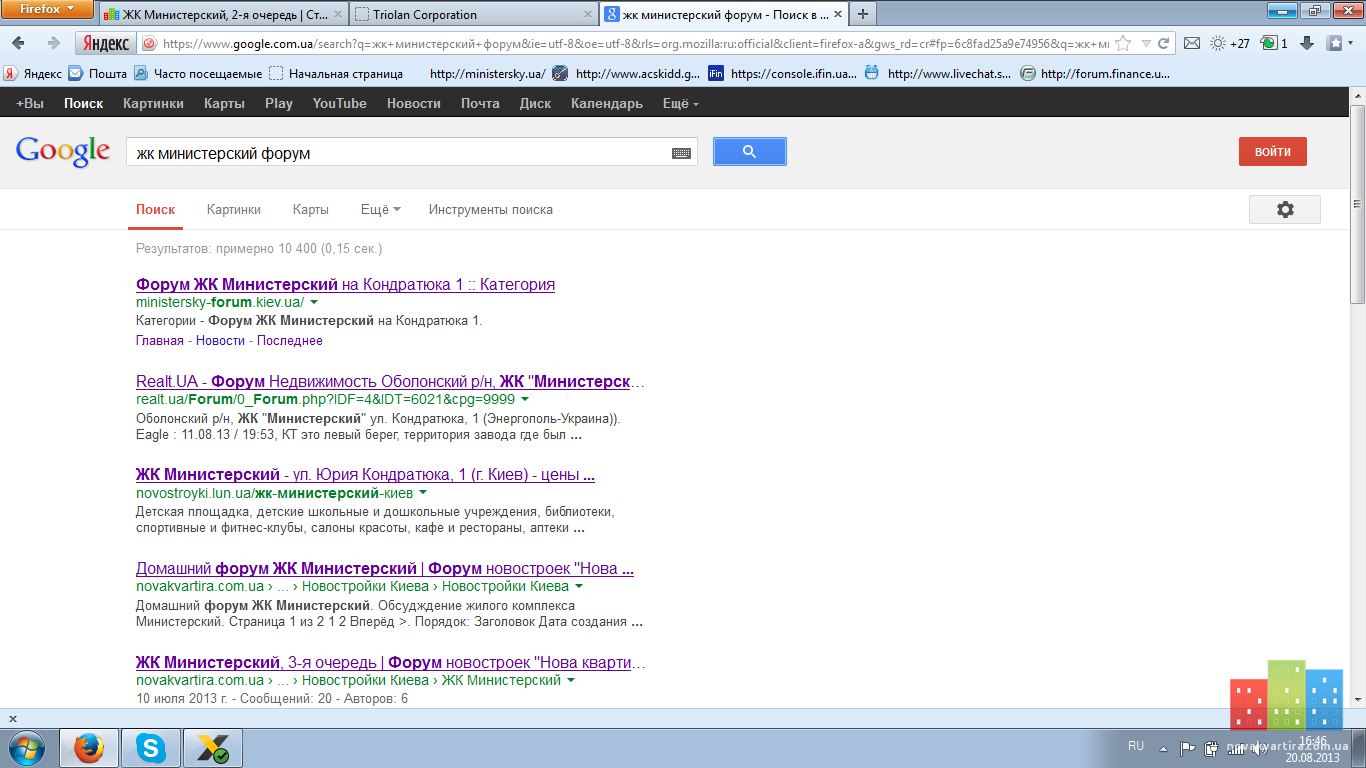Click the Windows Start button
This screenshot has height=768, width=1366.
tap(27, 748)
